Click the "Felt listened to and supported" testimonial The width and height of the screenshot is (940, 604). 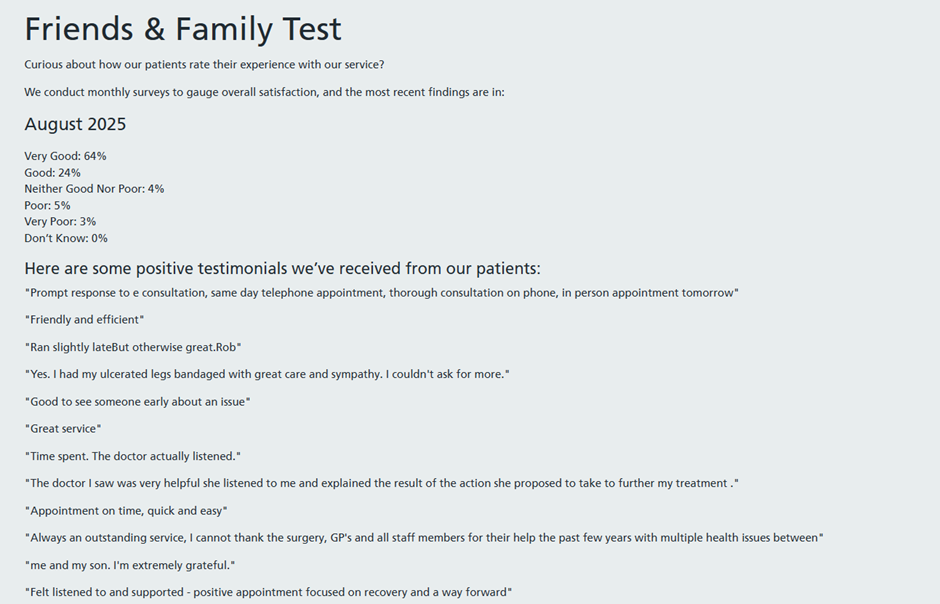pyautogui.click(x=268, y=592)
